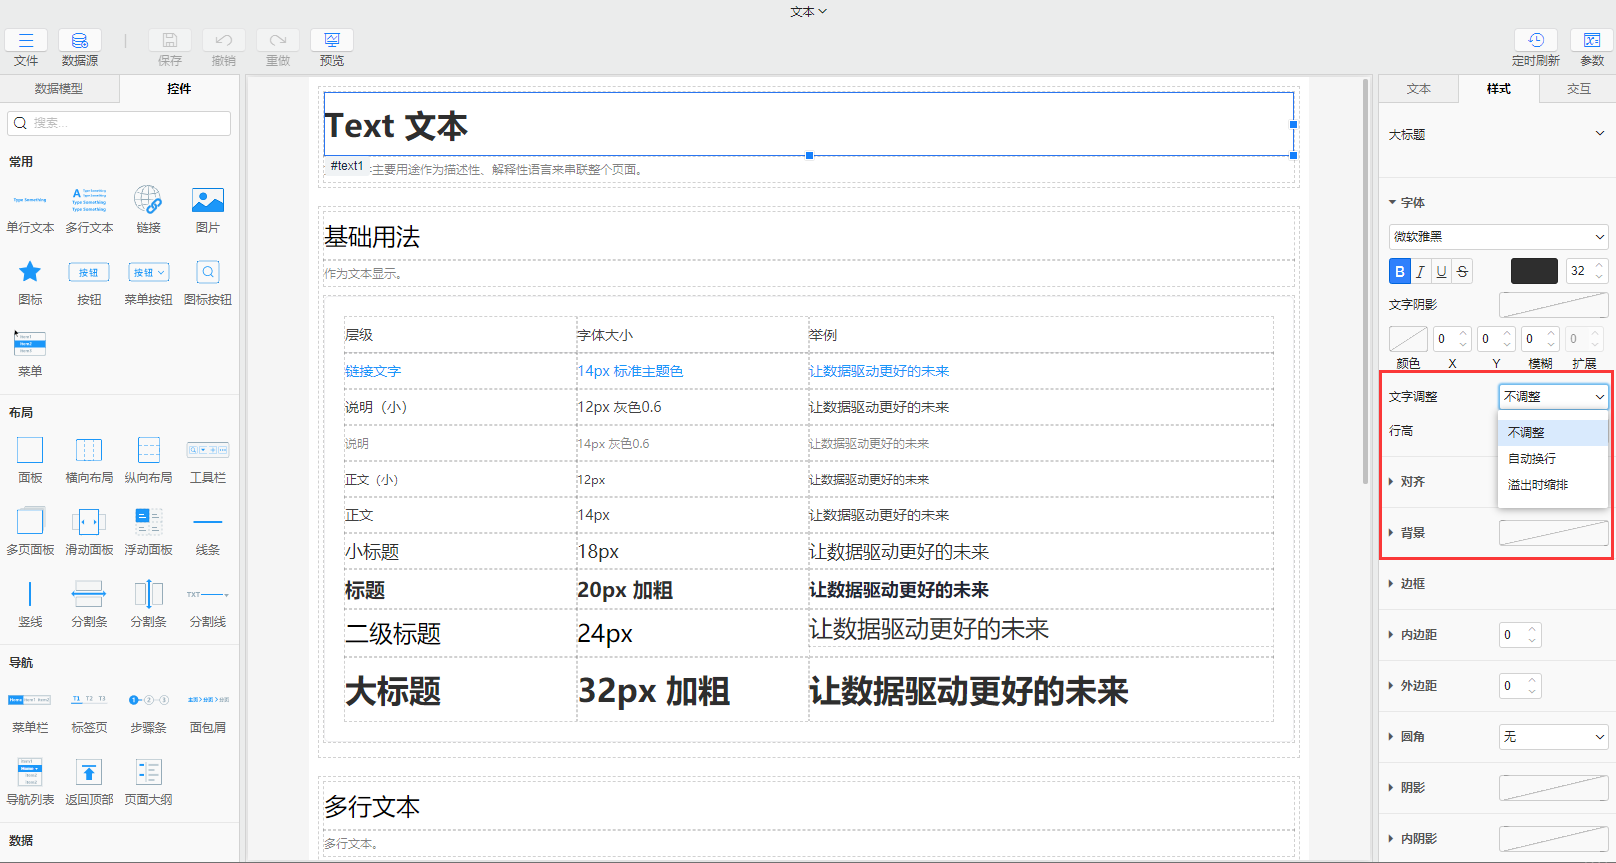Switch to the 交互 interaction tab
Image resolution: width=1616 pixels, height=863 pixels.
click(x=1578, y=89)
